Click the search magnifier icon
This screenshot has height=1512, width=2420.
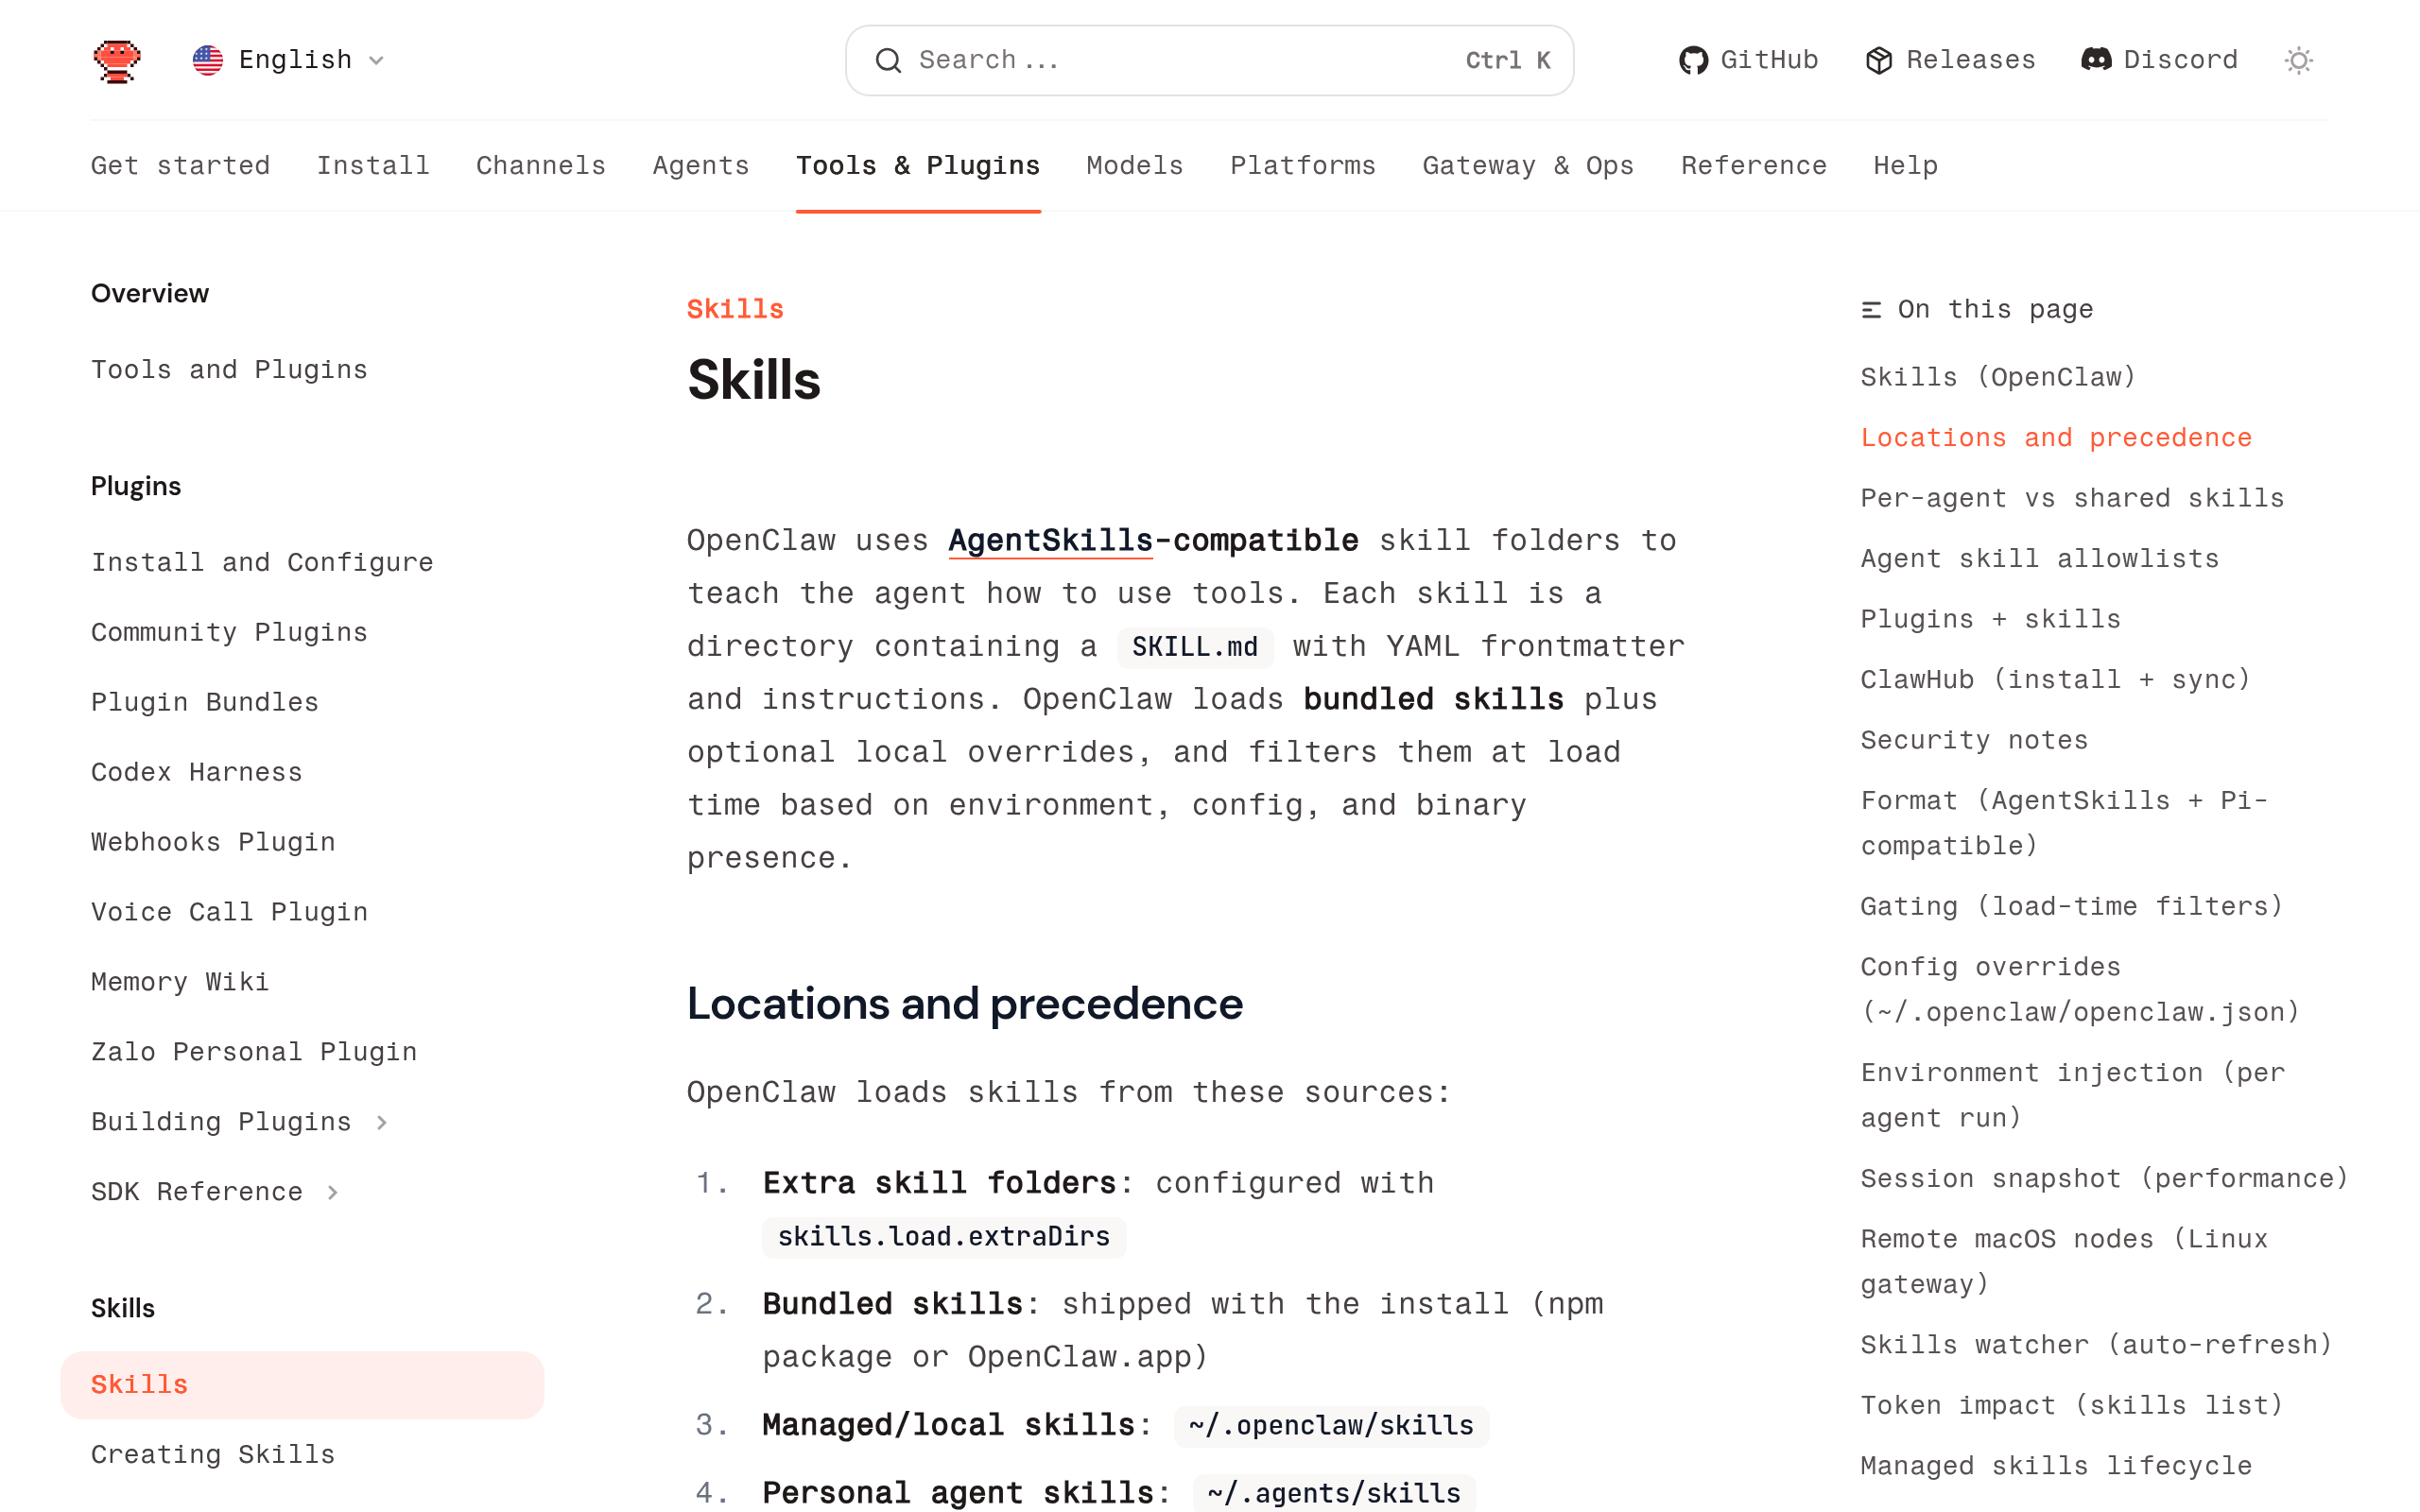(888, 60)
